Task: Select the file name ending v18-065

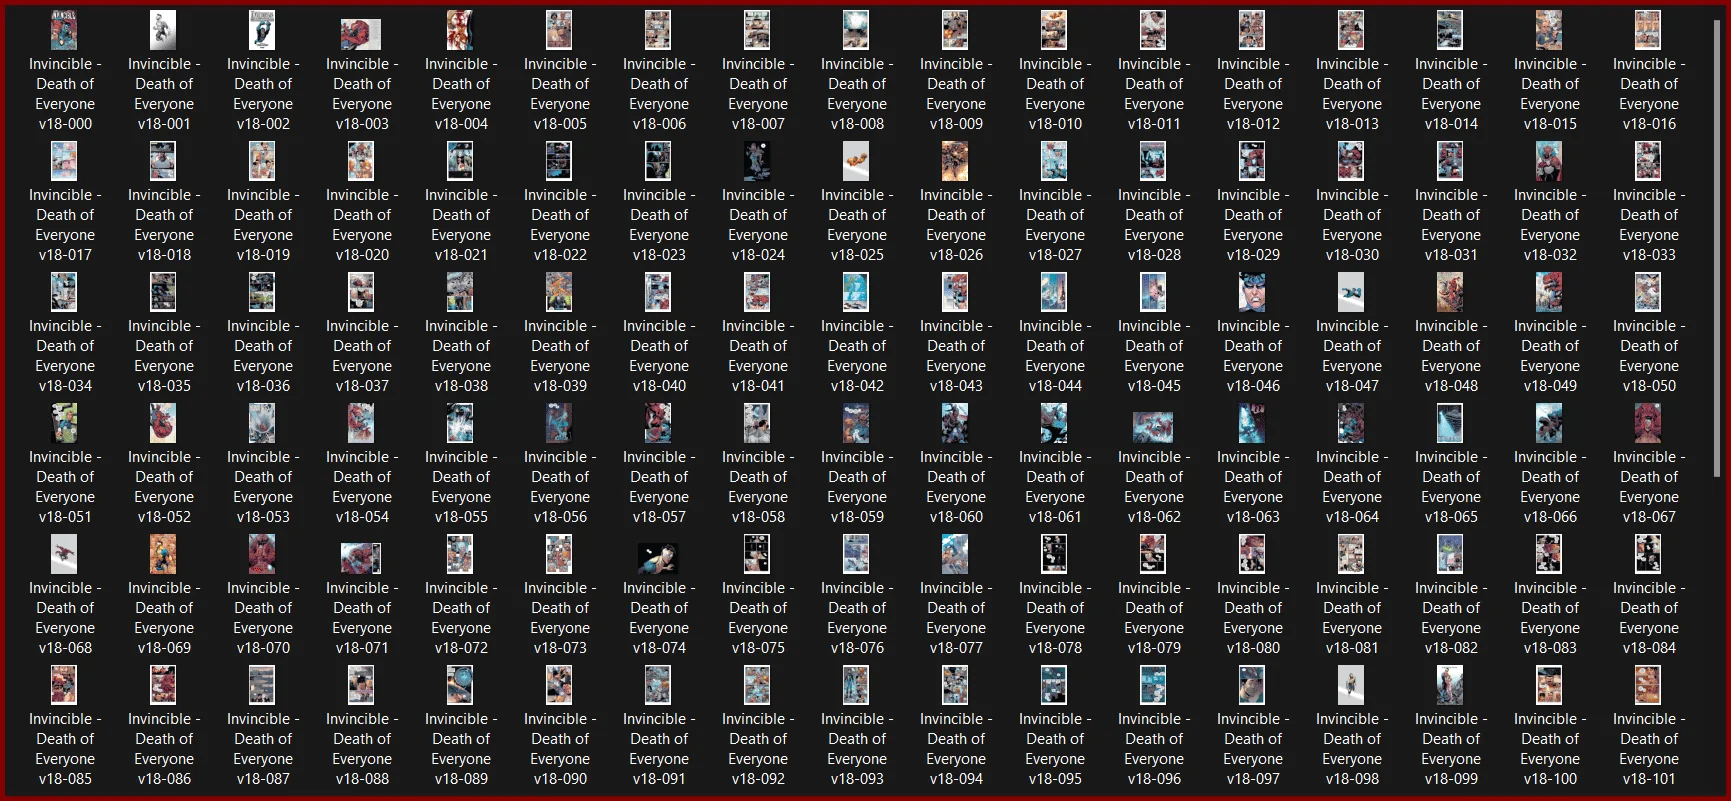Action: (x=1451, y=487)
